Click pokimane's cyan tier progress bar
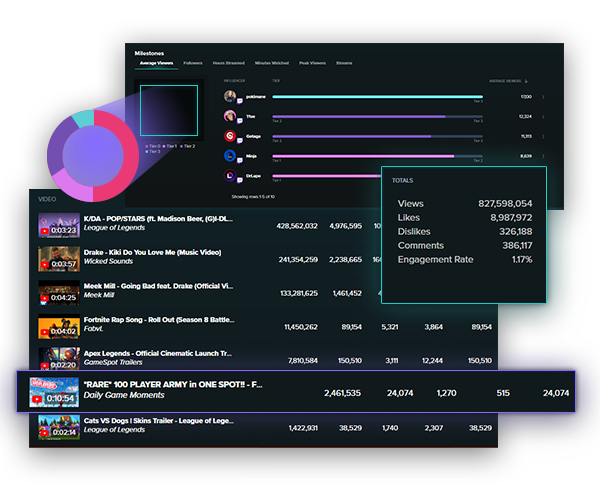This screenshot has width=600, height=500. coord(377,97)
